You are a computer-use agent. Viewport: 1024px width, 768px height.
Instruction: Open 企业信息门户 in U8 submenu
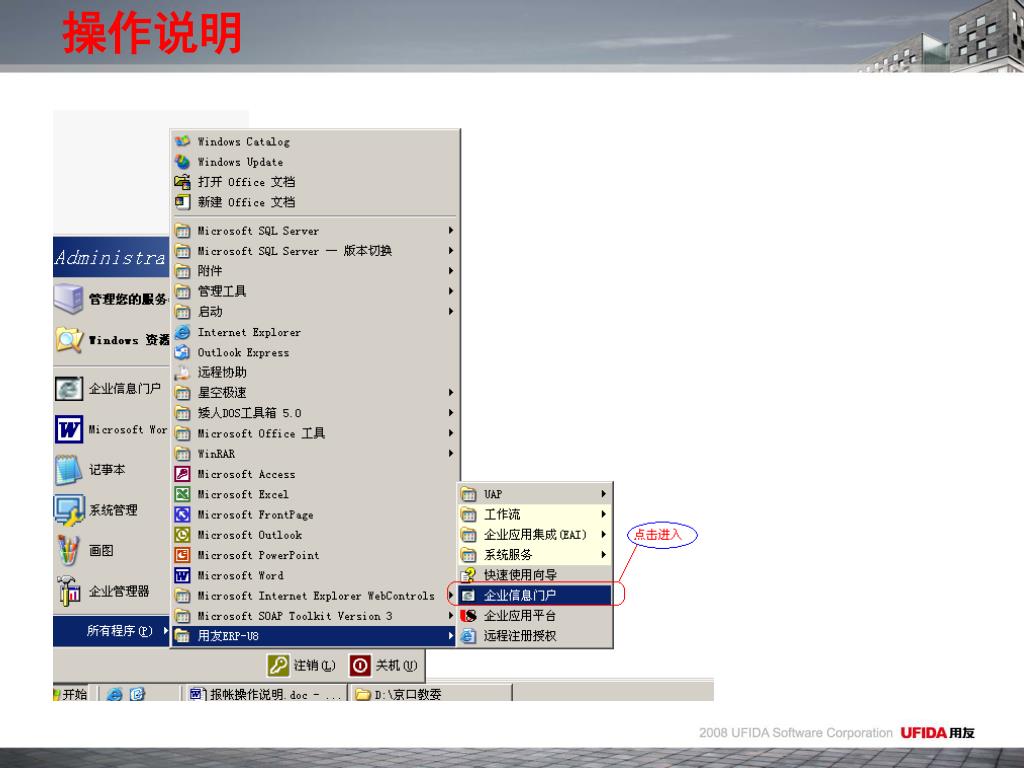click(534, 595)
